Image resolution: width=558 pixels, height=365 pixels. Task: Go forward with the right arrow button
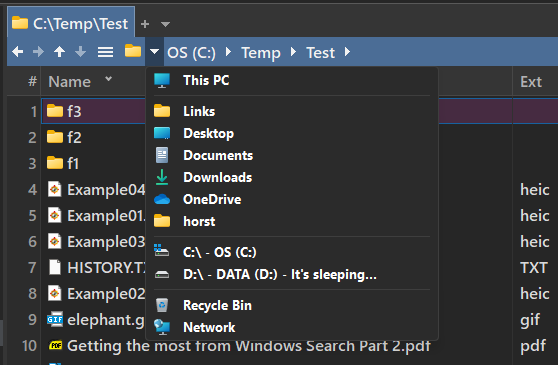coord(38,52)
